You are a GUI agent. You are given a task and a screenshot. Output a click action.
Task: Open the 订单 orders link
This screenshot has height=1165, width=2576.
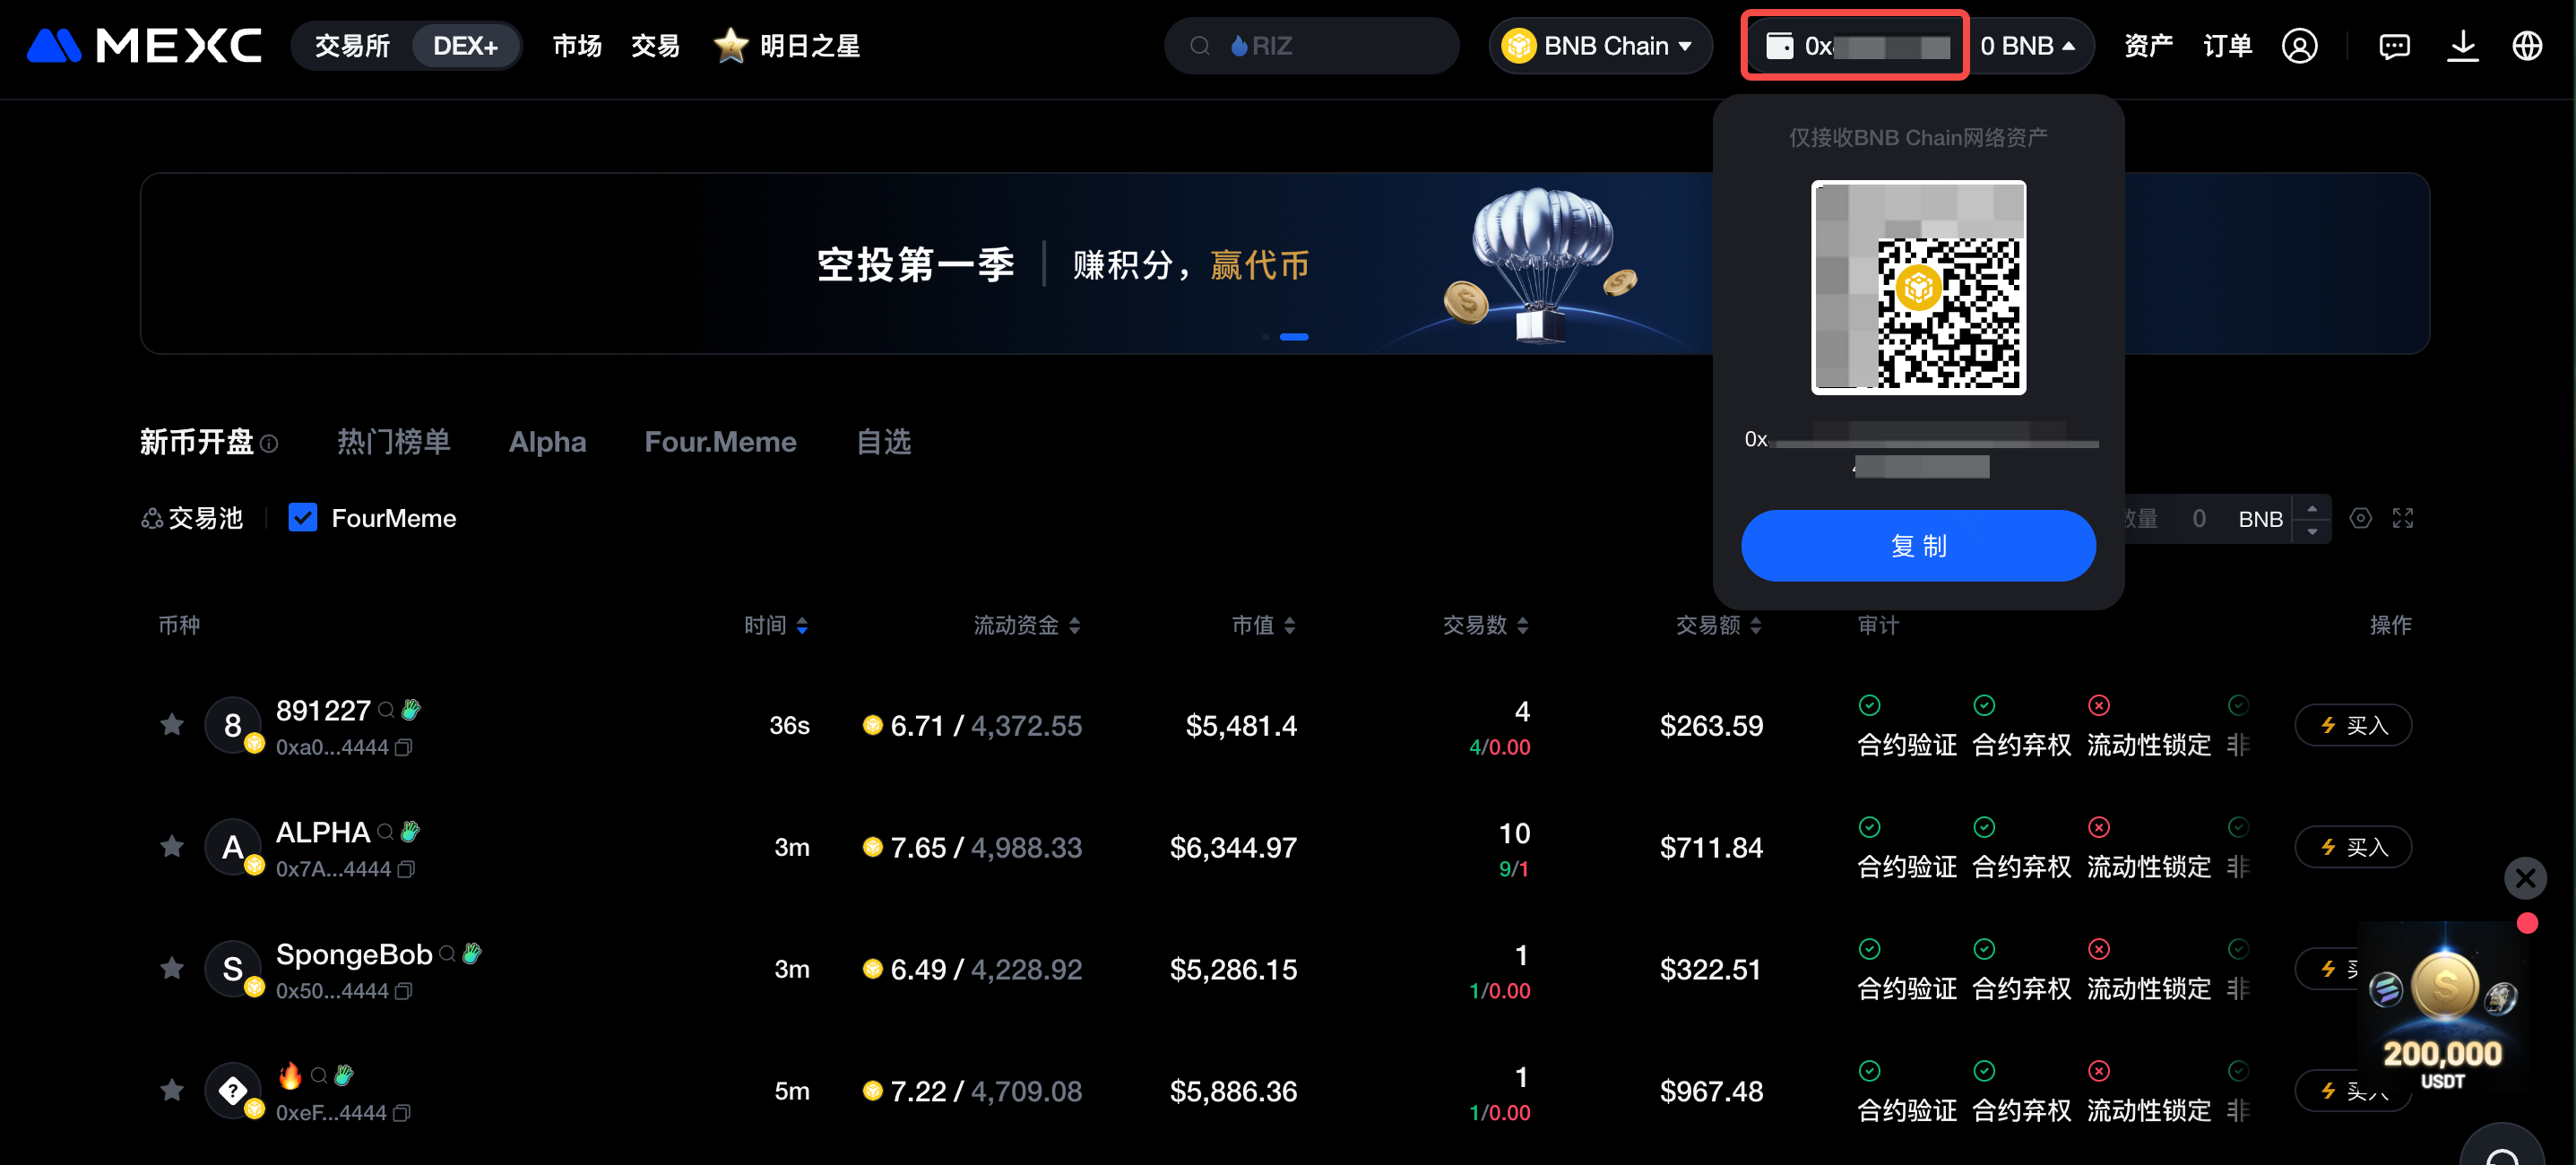[x=2227, y=46]
